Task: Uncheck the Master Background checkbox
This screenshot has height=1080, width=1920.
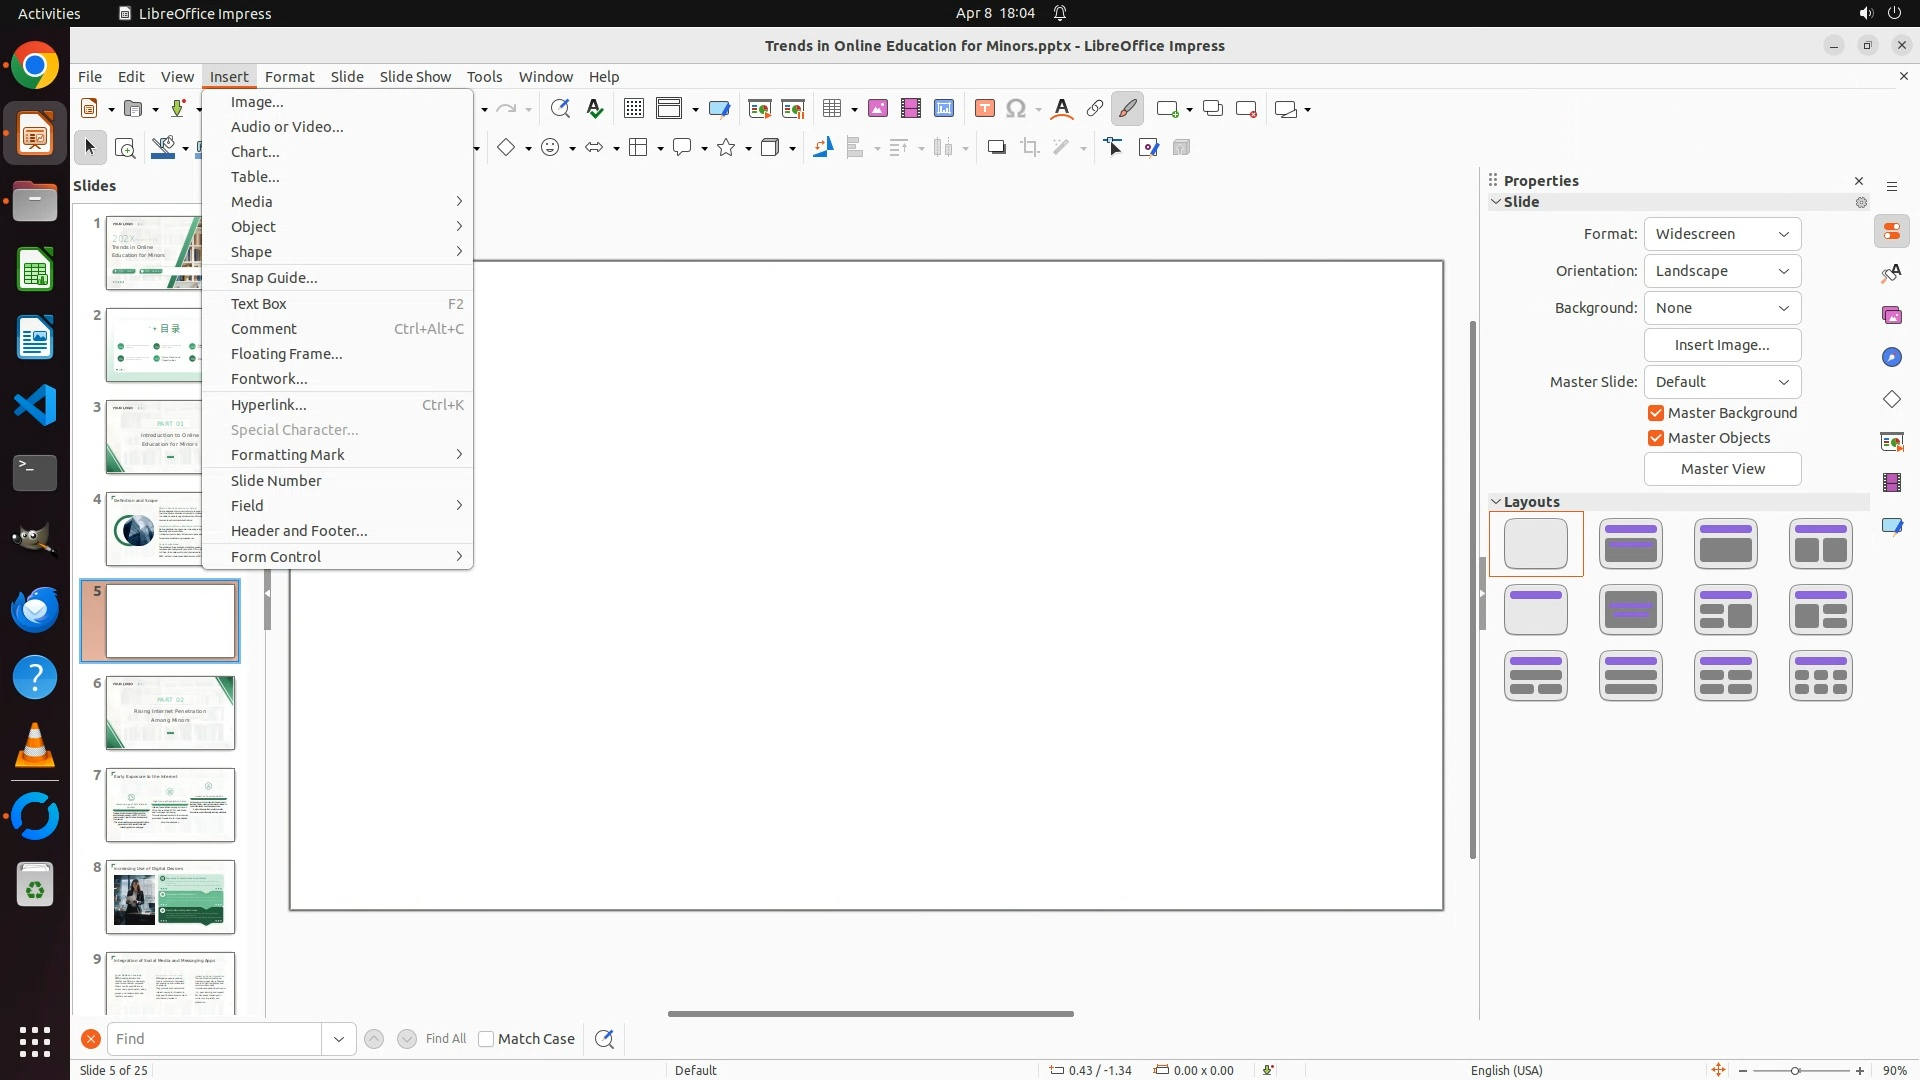Action: (x=1656, y=413)
